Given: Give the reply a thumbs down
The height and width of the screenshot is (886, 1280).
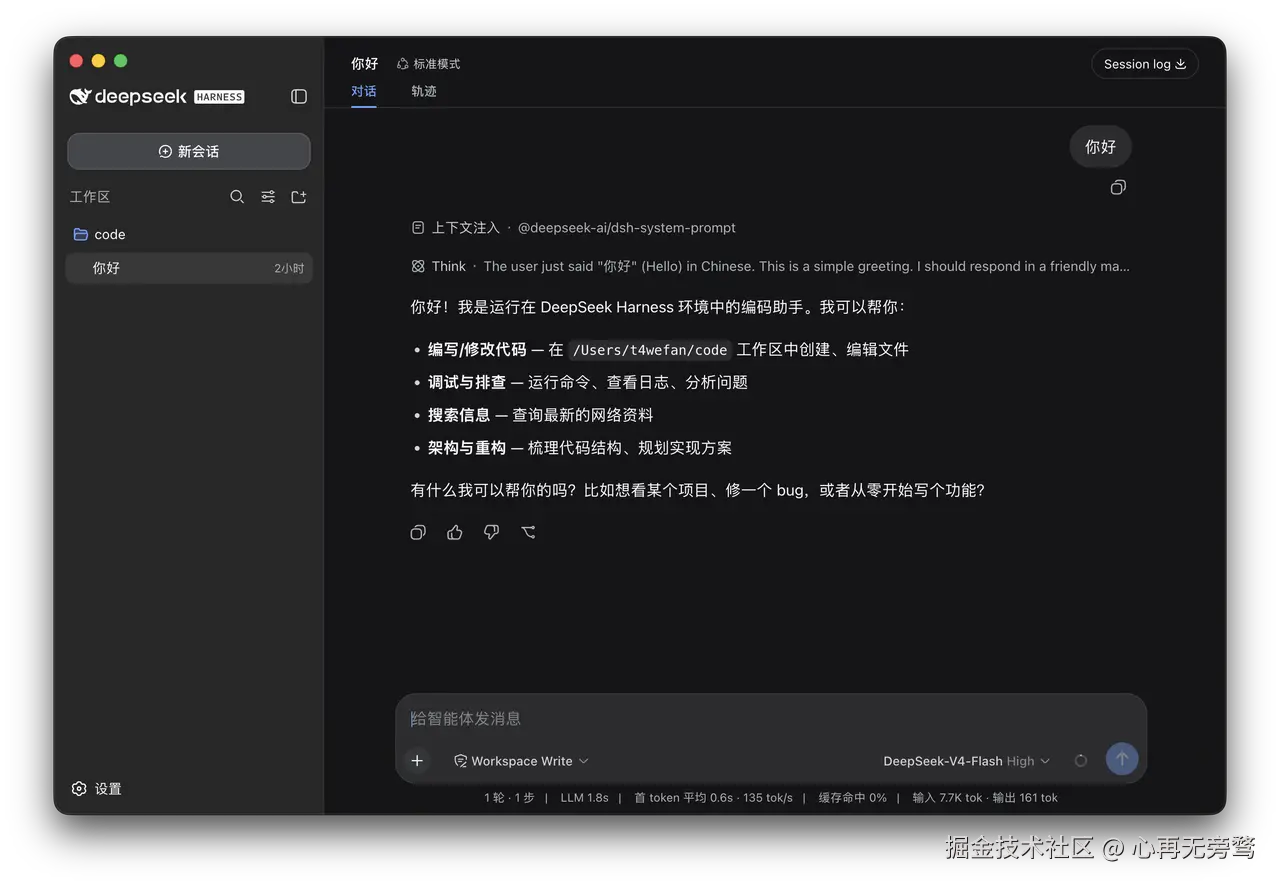Looking at the screenshot, I should tap(491, 532).
